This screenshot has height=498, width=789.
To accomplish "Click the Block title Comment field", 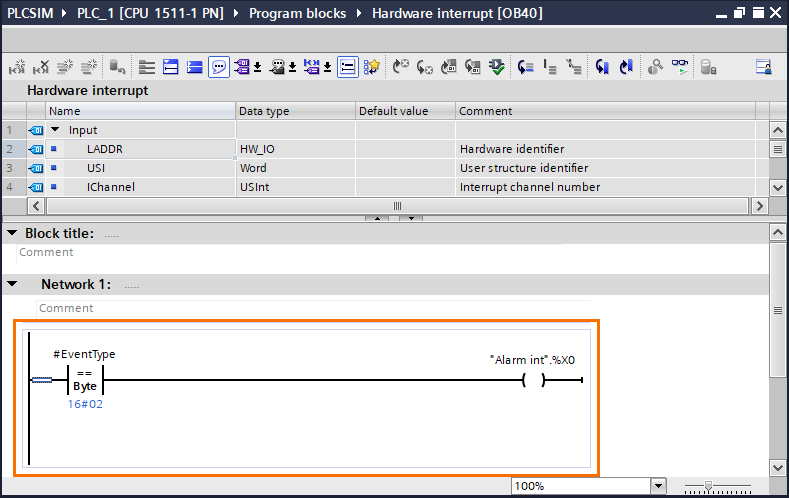I will click(289, 252).
